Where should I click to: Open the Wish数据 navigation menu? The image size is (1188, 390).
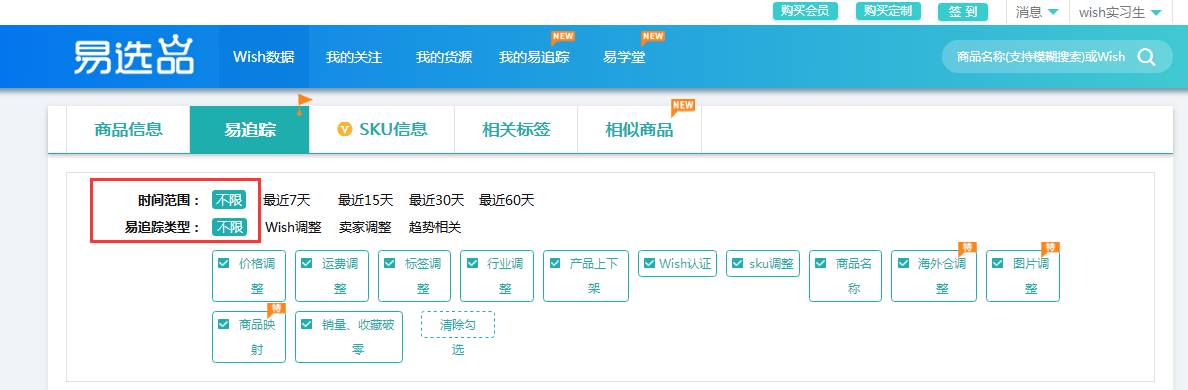(264, 57)
